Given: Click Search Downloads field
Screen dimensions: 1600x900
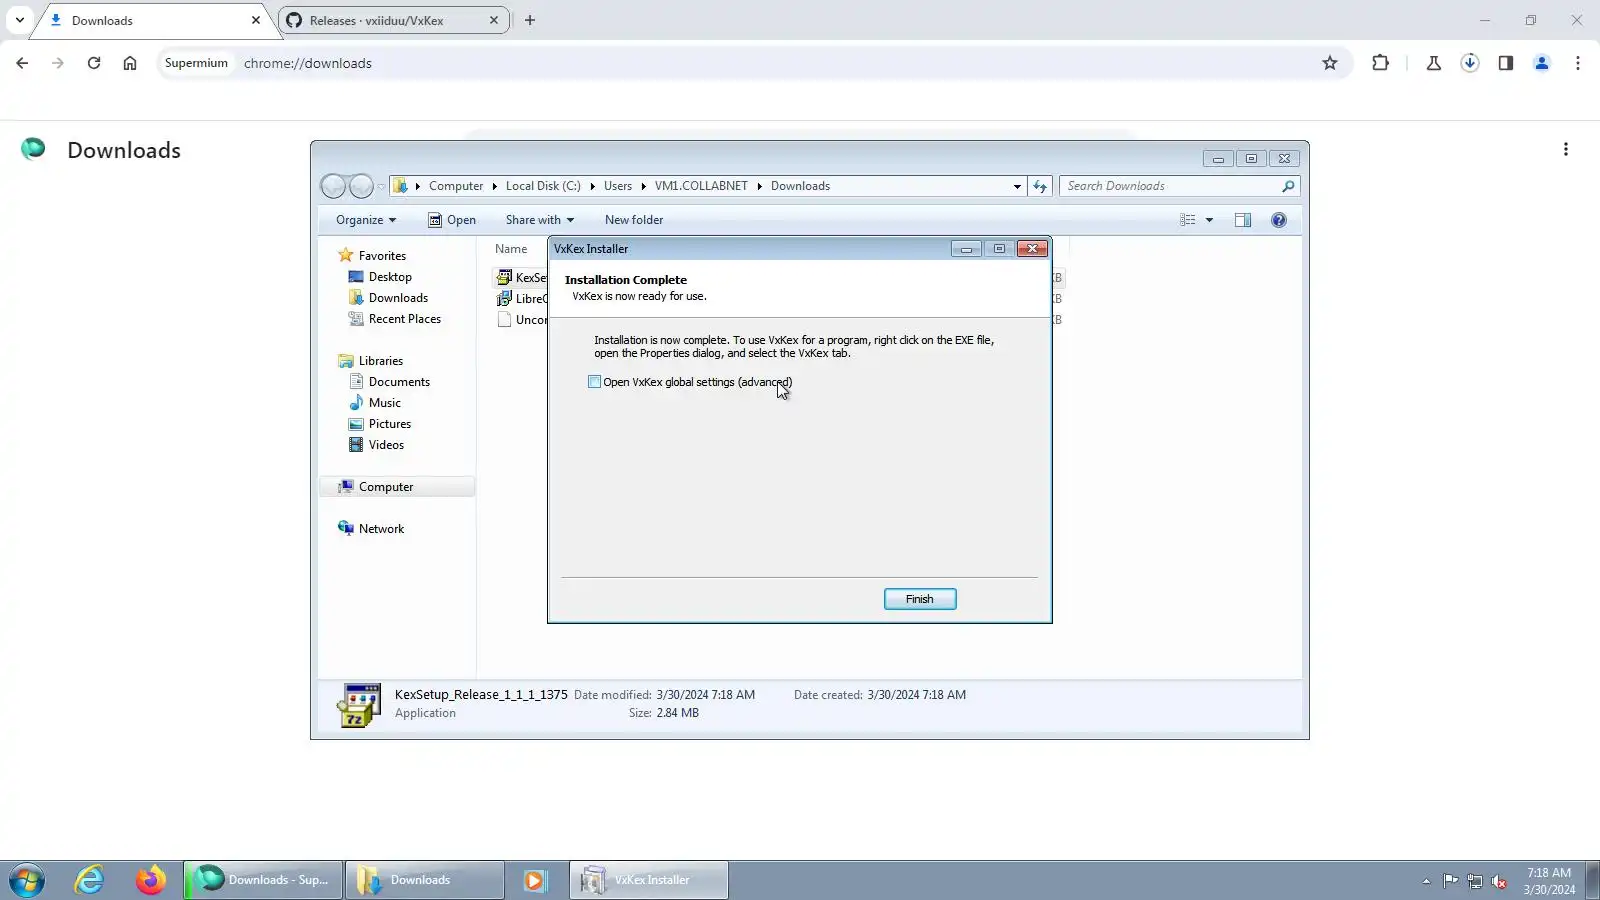Looking at the screenshot, I should click(1180, 186).
